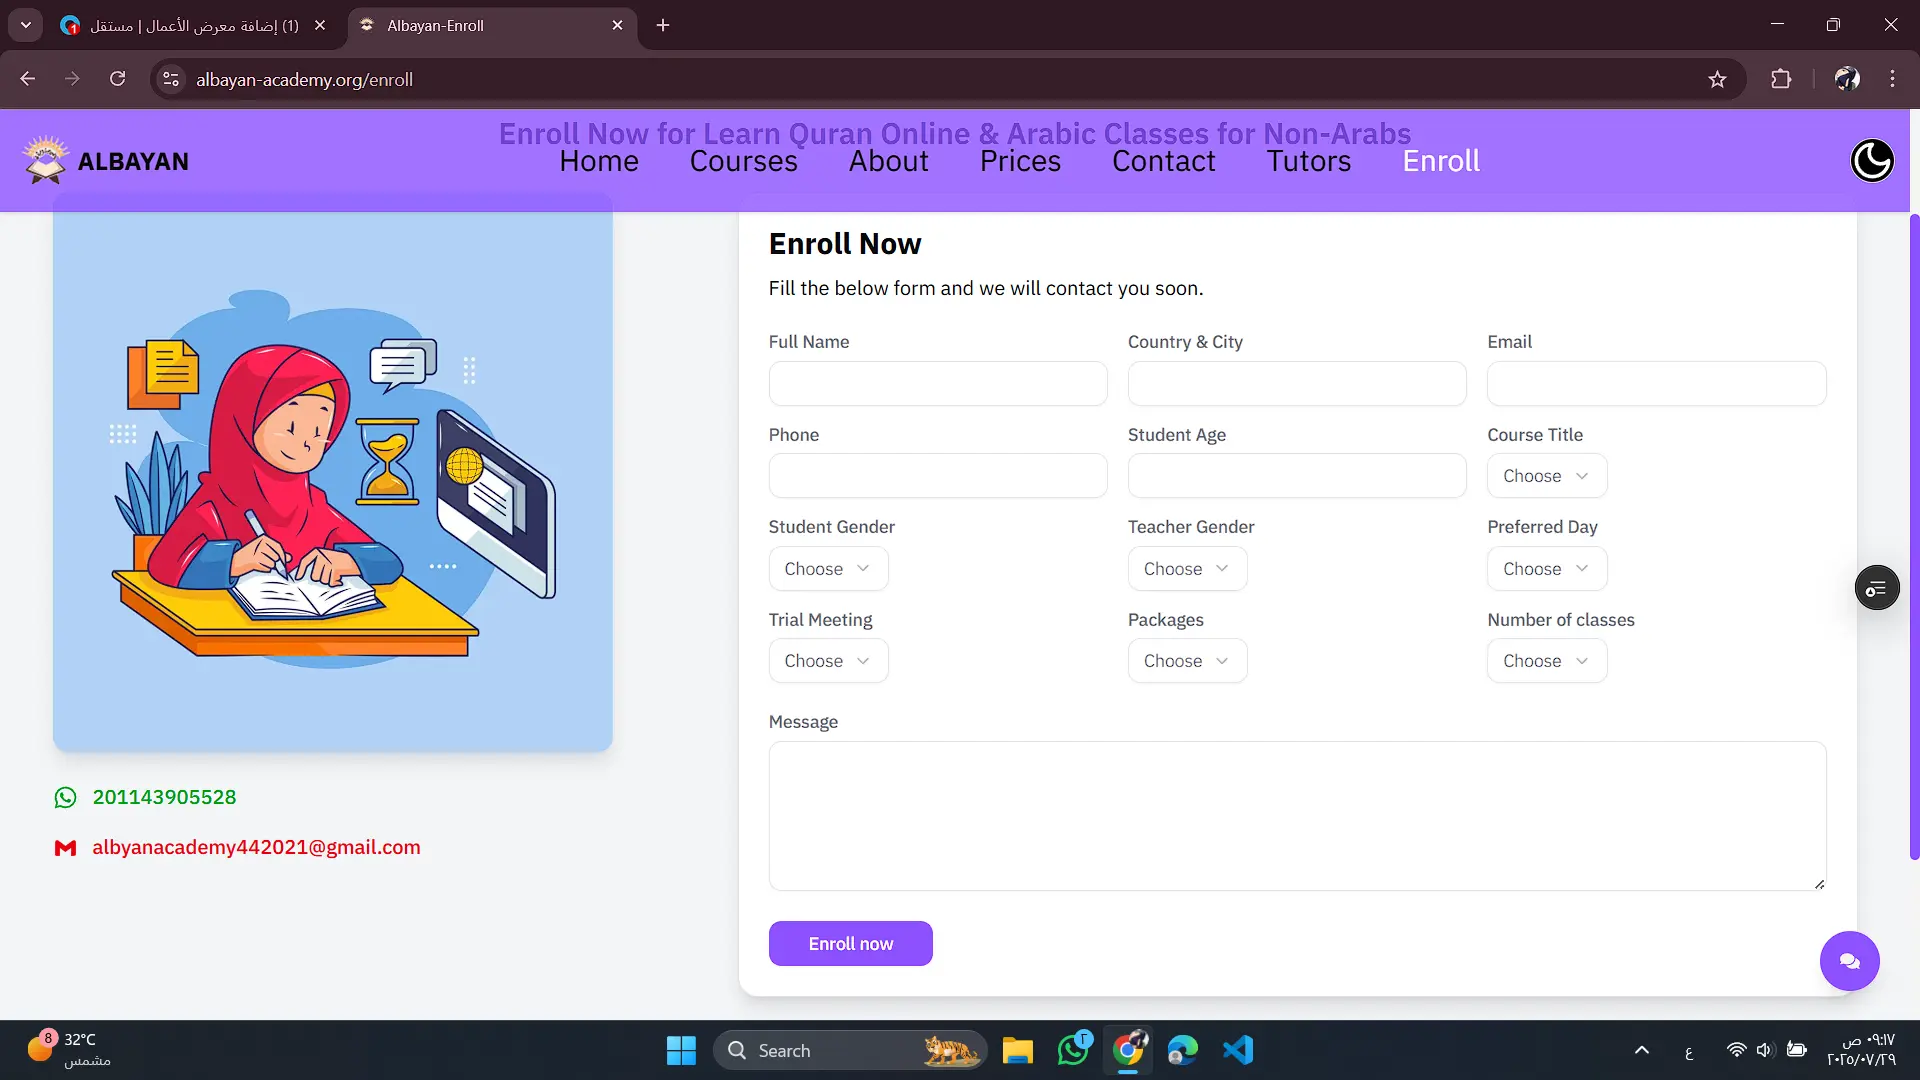Choose a Preferred Day from the dropdown
1920x1080 pixels.
pyautogui.click(x=1546, y=569)
